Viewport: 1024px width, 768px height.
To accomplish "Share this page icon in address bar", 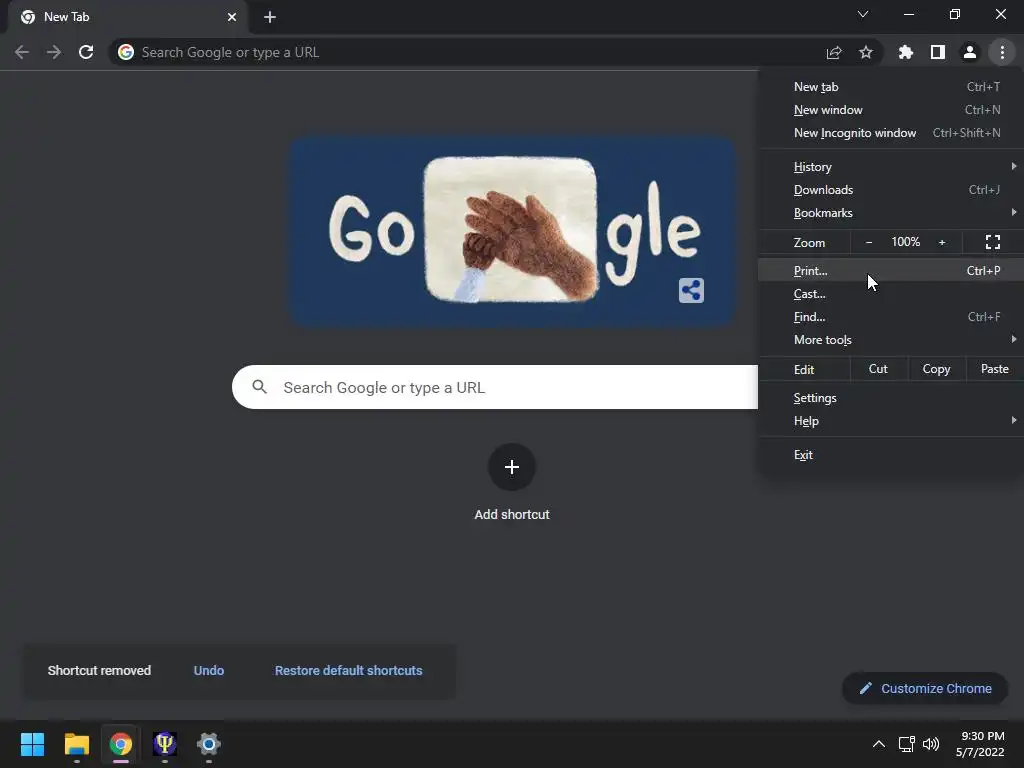I will [834, 52].
